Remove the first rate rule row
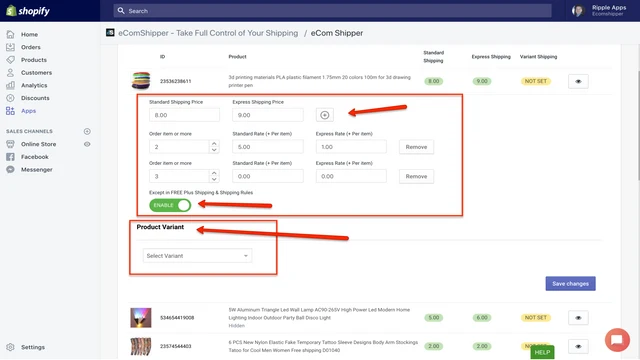The width and height of the screenshot is (640, 360). [416, 147]
